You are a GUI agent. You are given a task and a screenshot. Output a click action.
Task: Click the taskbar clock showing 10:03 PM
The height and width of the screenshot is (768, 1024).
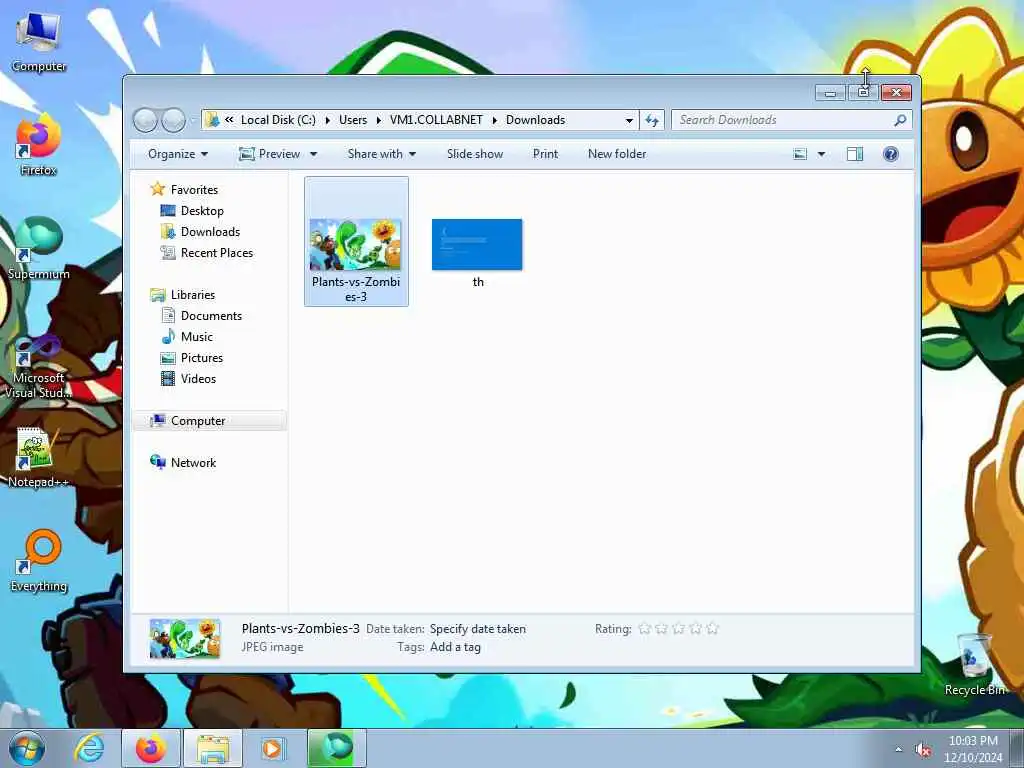[973, 748]
